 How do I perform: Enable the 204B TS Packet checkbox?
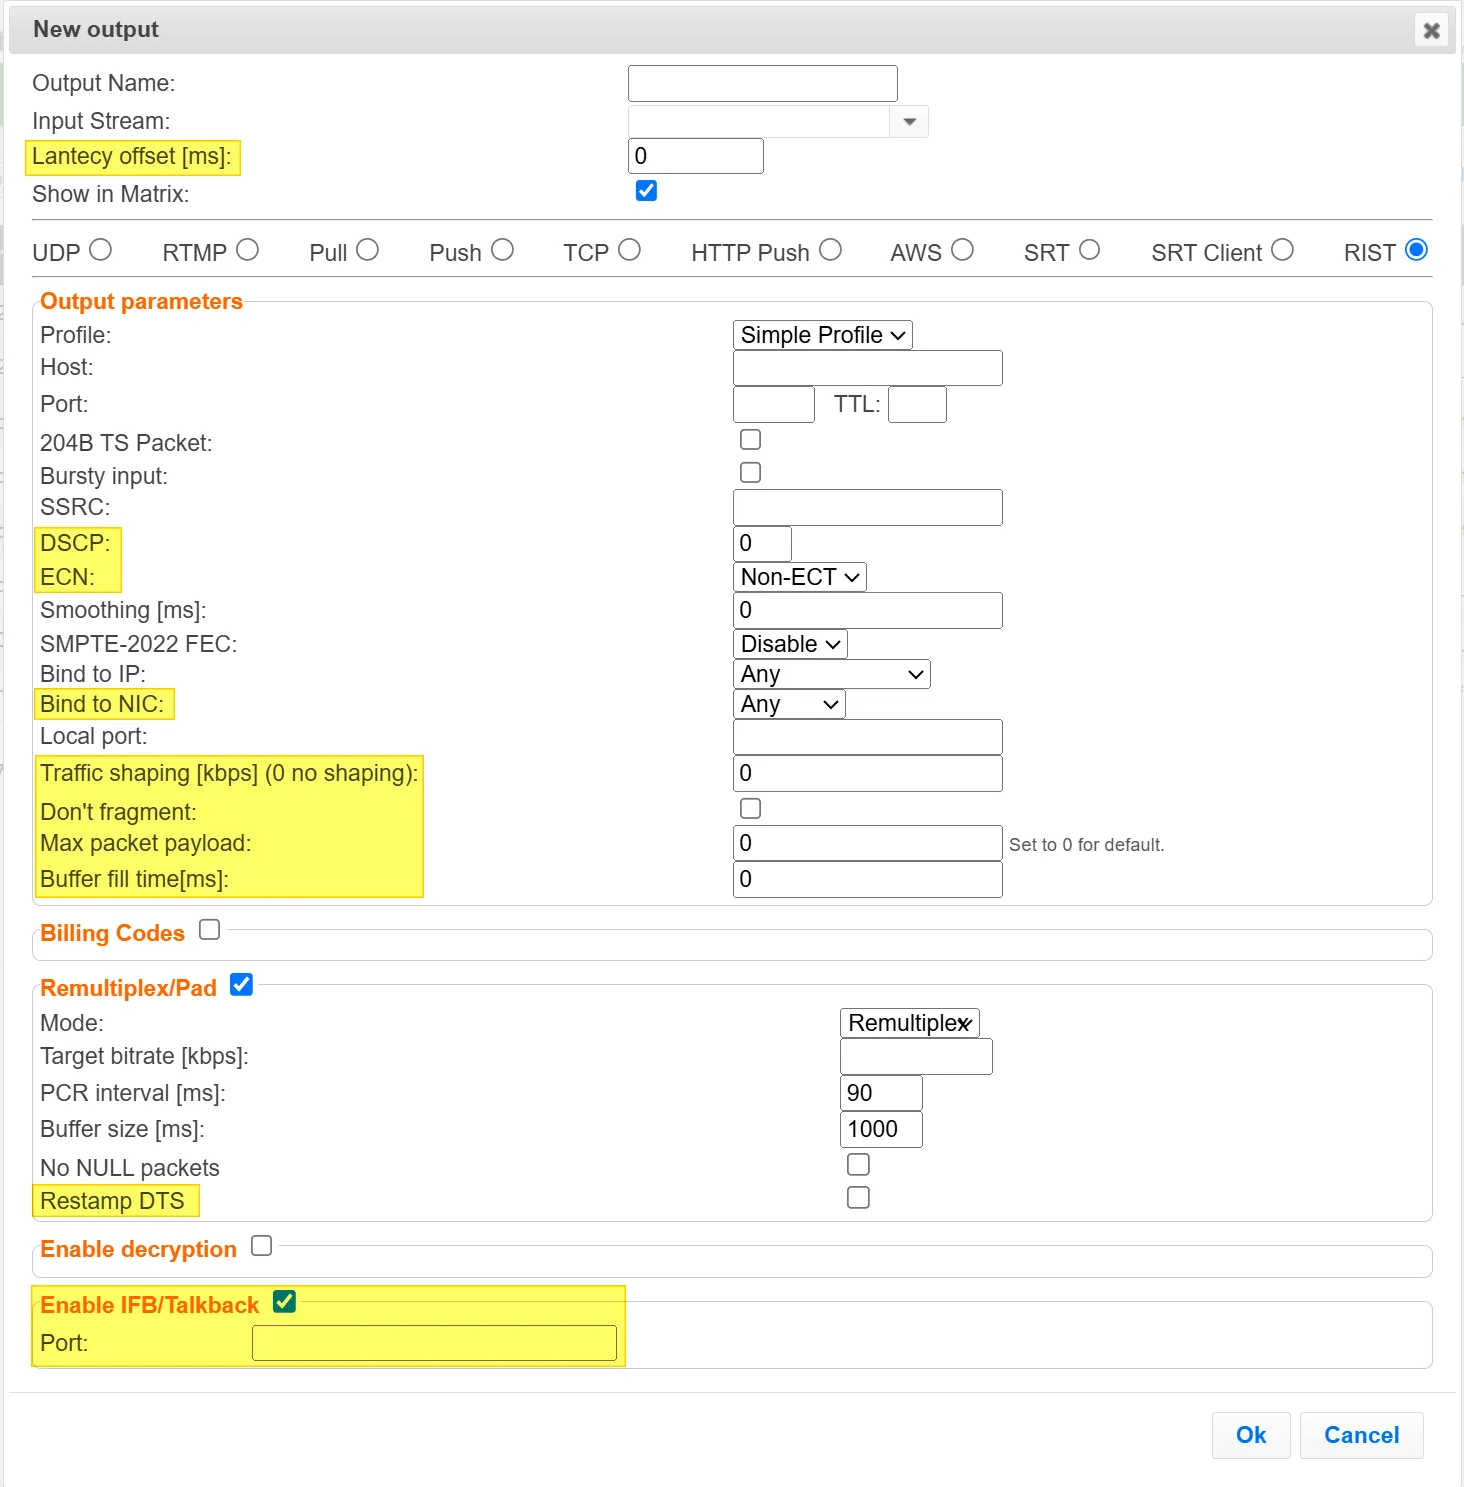[750, 439]
